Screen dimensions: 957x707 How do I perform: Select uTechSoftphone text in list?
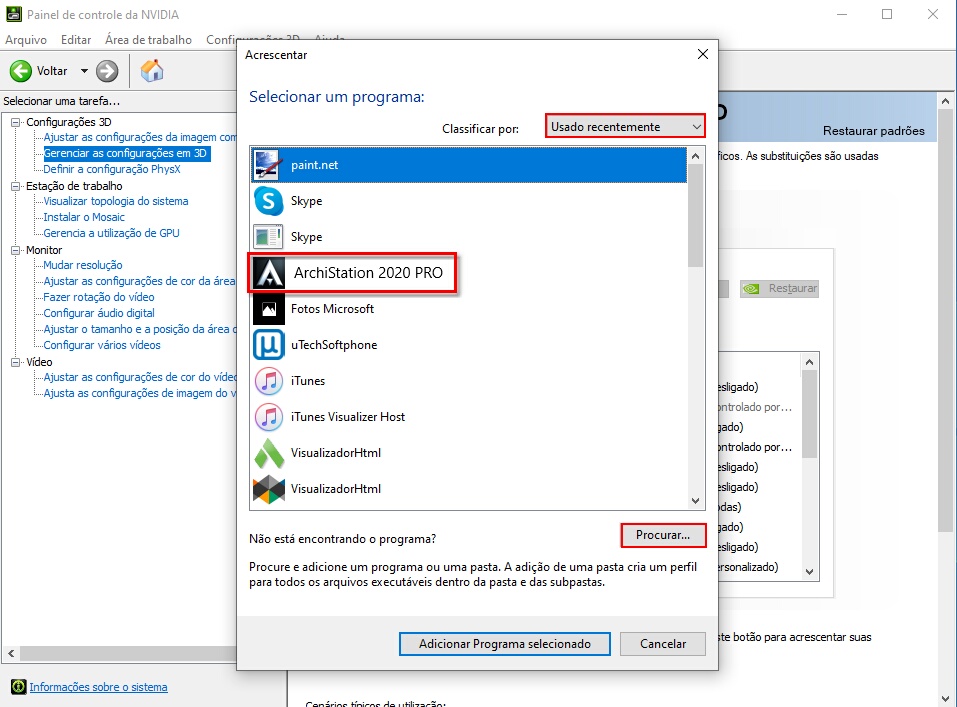[334, 345]
